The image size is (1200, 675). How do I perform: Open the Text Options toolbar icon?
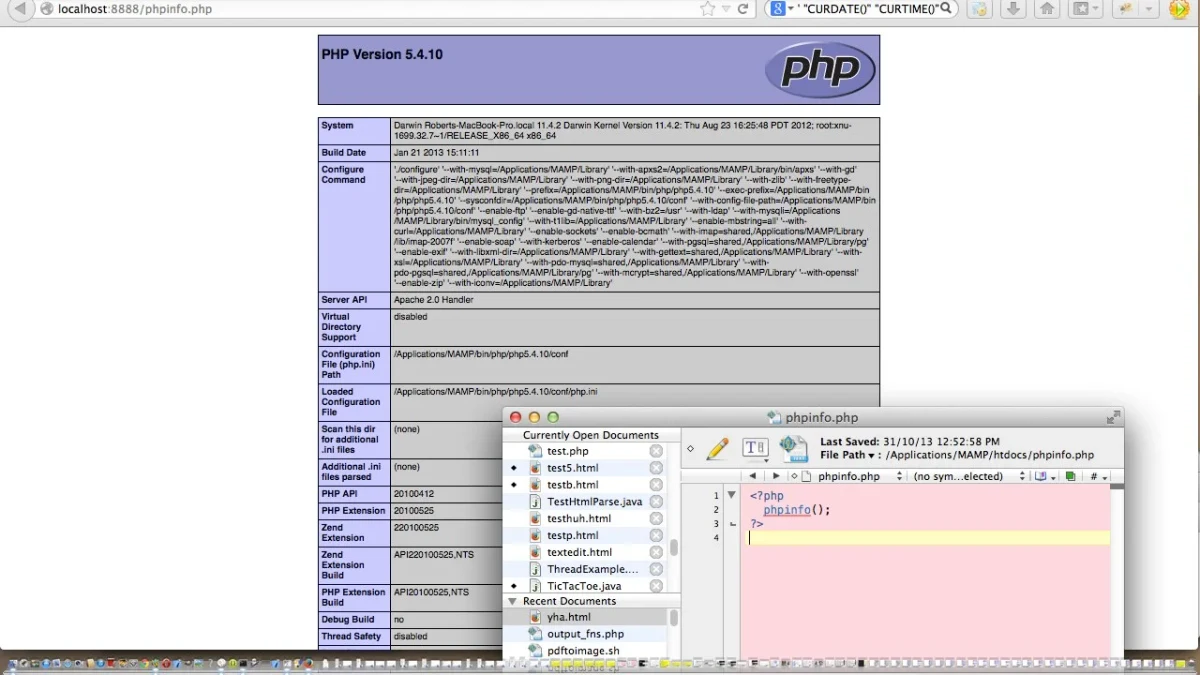(x=755, y=449)
